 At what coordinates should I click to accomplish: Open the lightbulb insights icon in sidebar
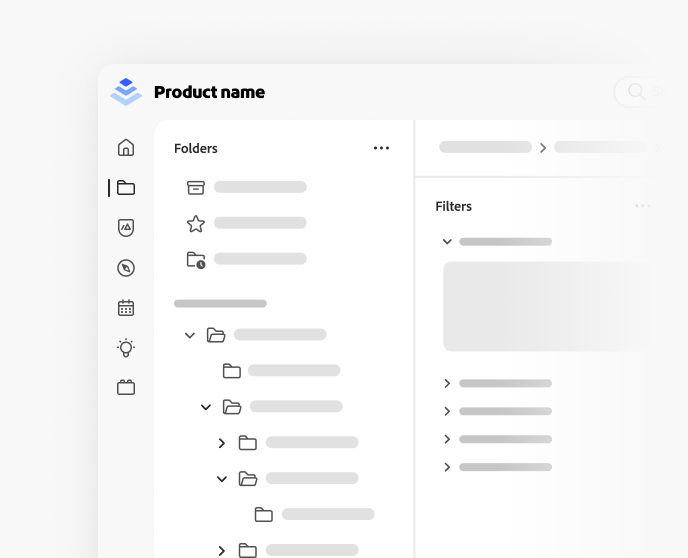click(x=126, y=348)
